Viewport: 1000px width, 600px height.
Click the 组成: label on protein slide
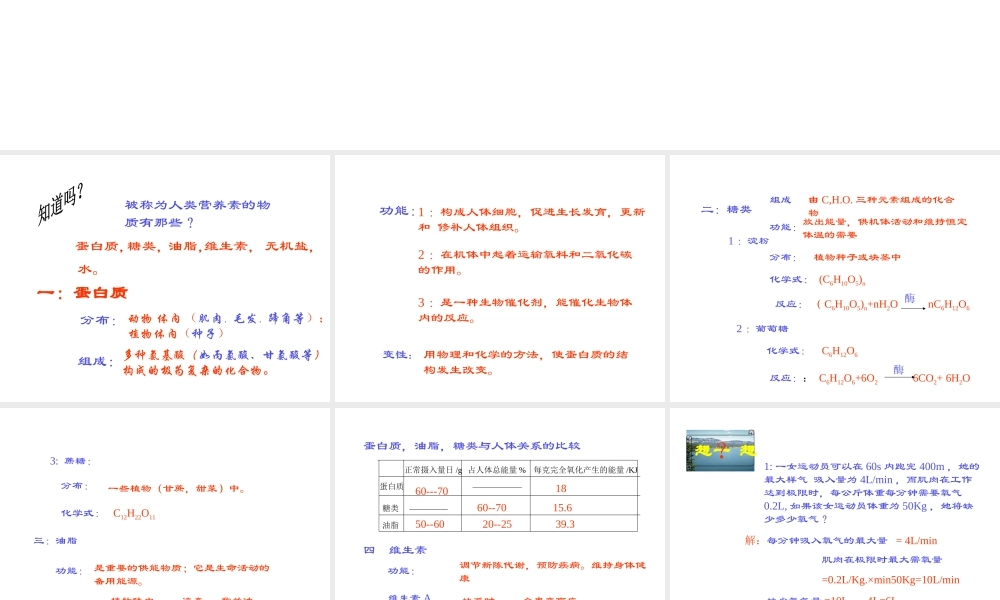[x=96, y=362]
